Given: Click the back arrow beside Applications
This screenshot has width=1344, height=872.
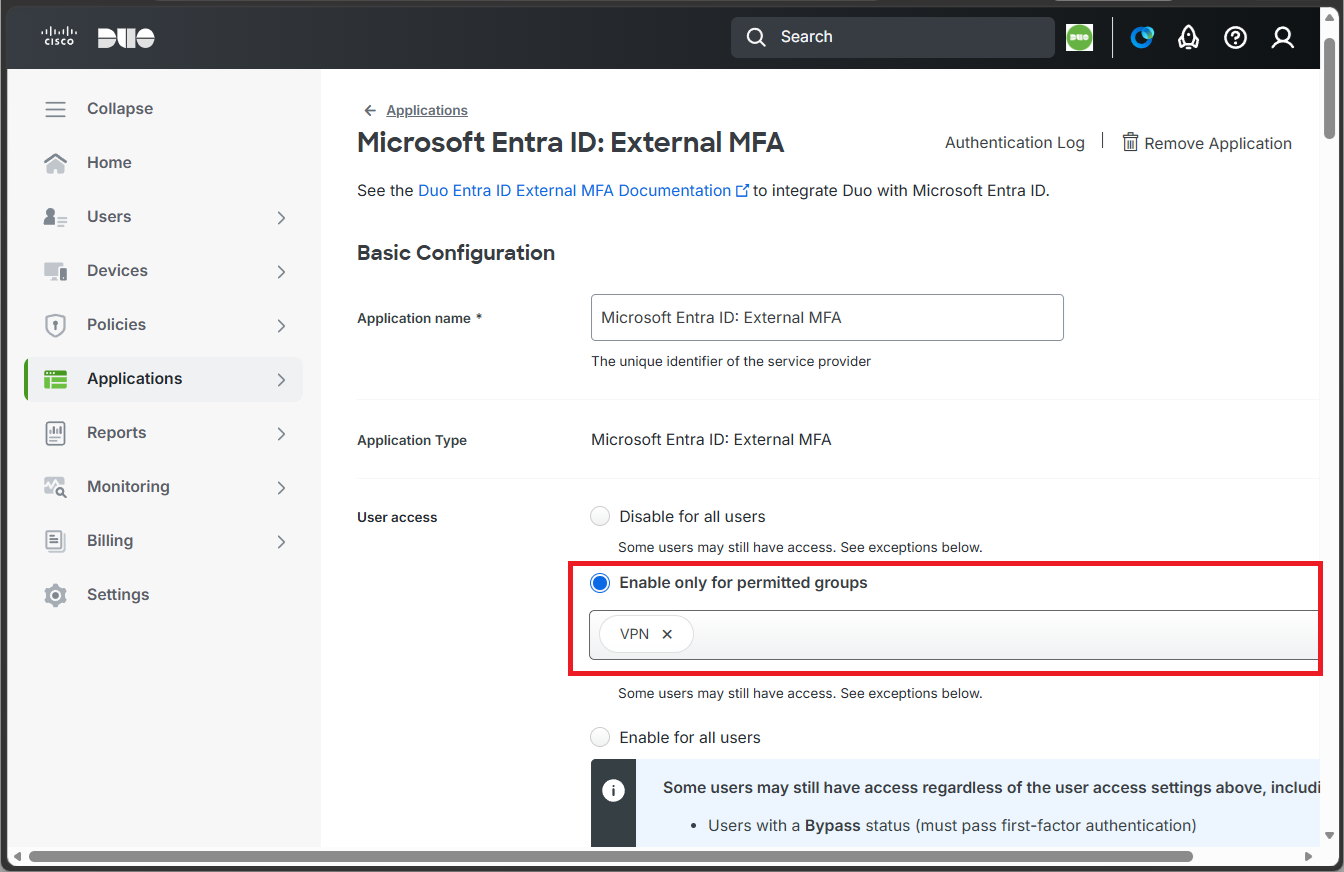Looking at the screenshot, I should (x=370, y=110).
